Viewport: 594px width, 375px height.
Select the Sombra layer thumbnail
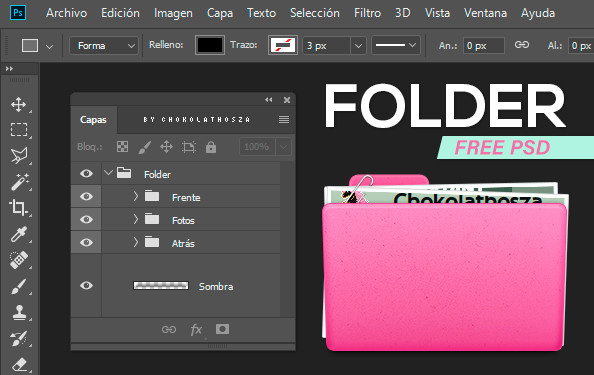click(x=161, y=286)
